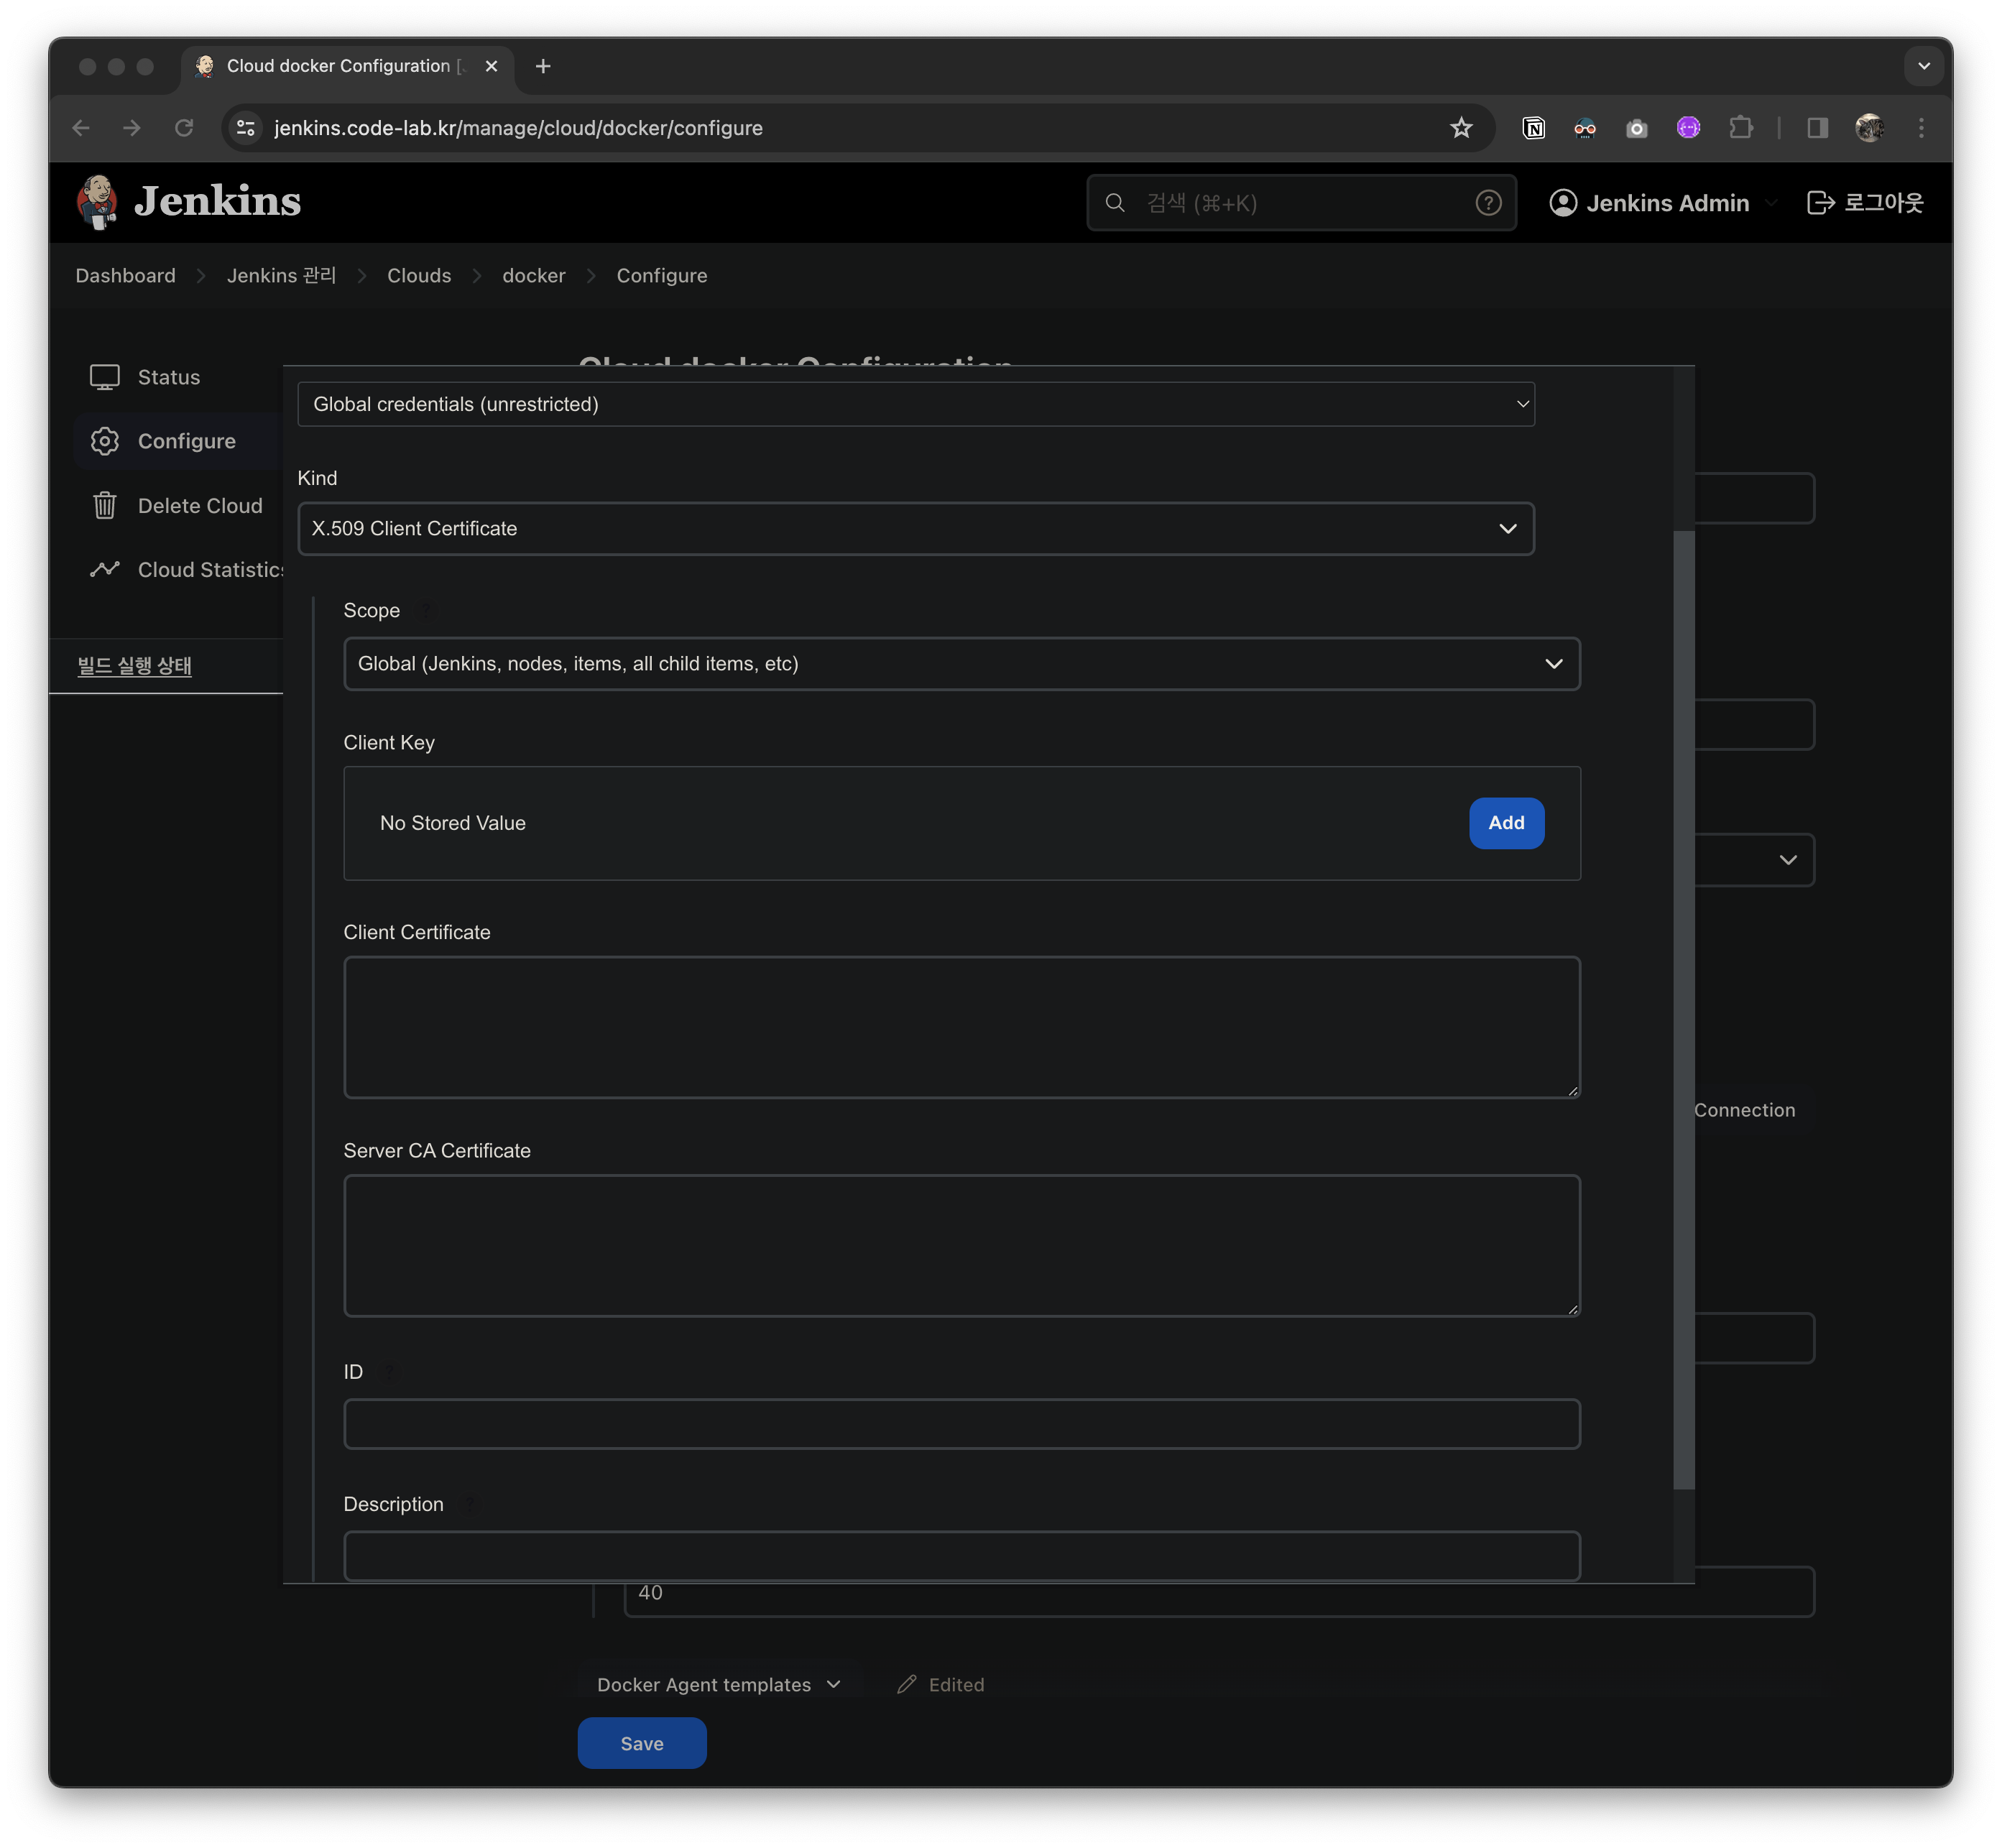Click the credentials dialog scrollbar
The width and height of the screenshot is (2002, 1848).
pyautogui.click(x=1683, y=1009)
